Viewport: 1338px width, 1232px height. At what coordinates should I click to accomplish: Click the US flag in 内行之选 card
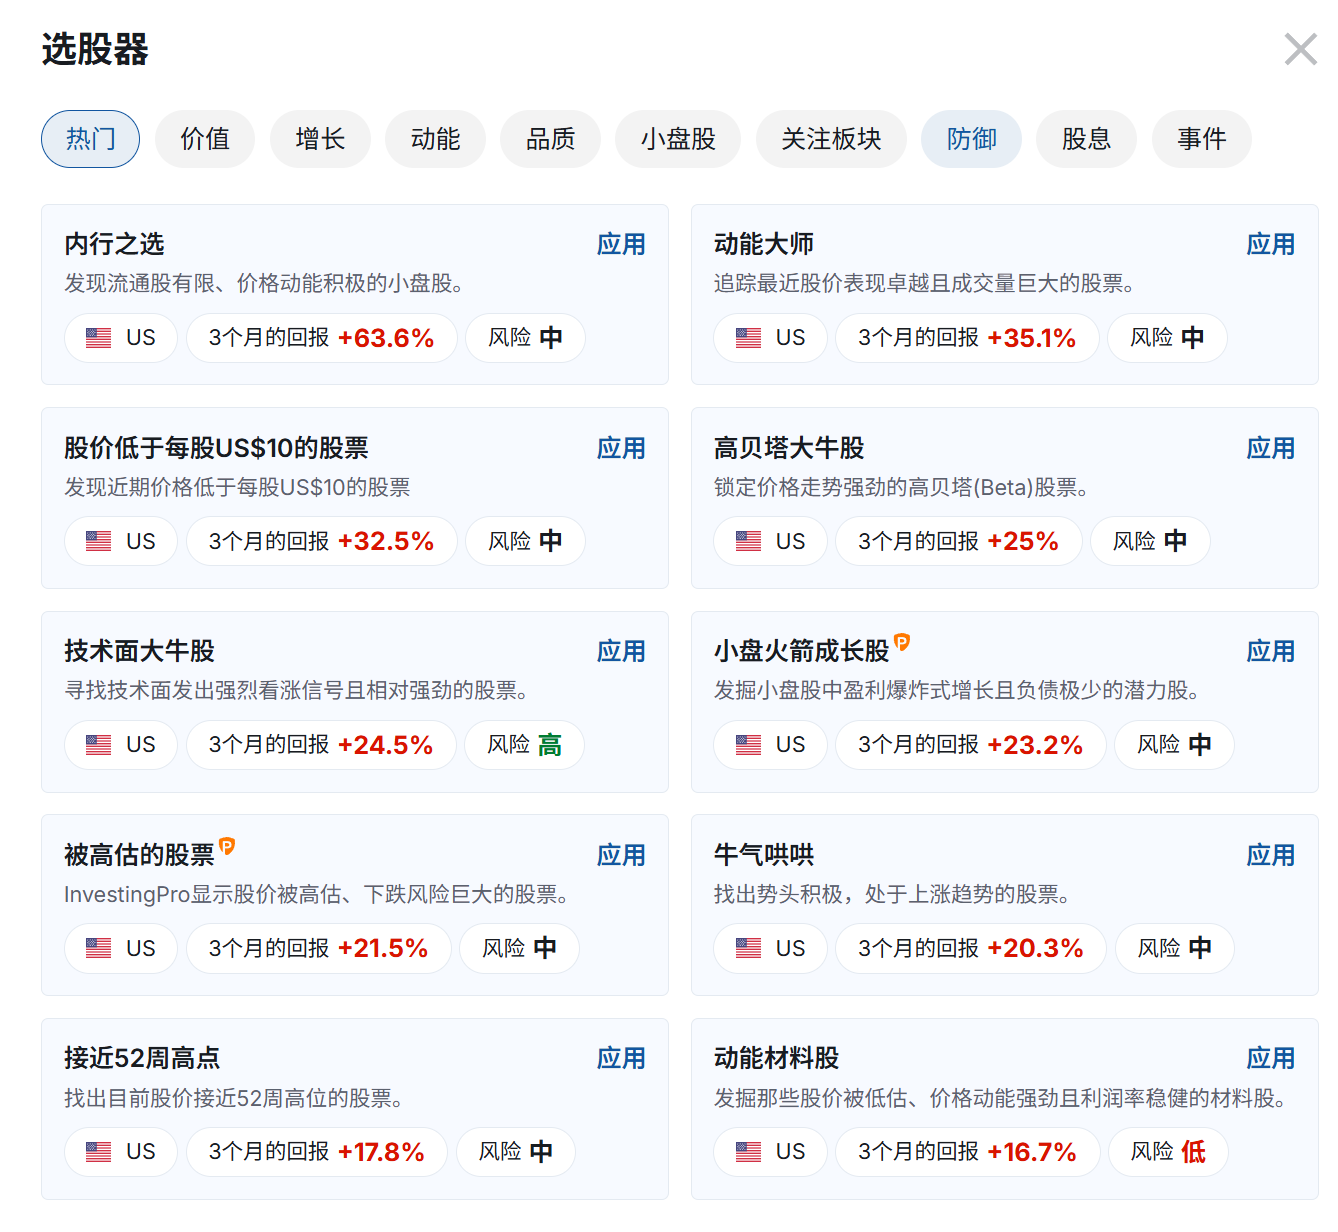tap(99, 338)
